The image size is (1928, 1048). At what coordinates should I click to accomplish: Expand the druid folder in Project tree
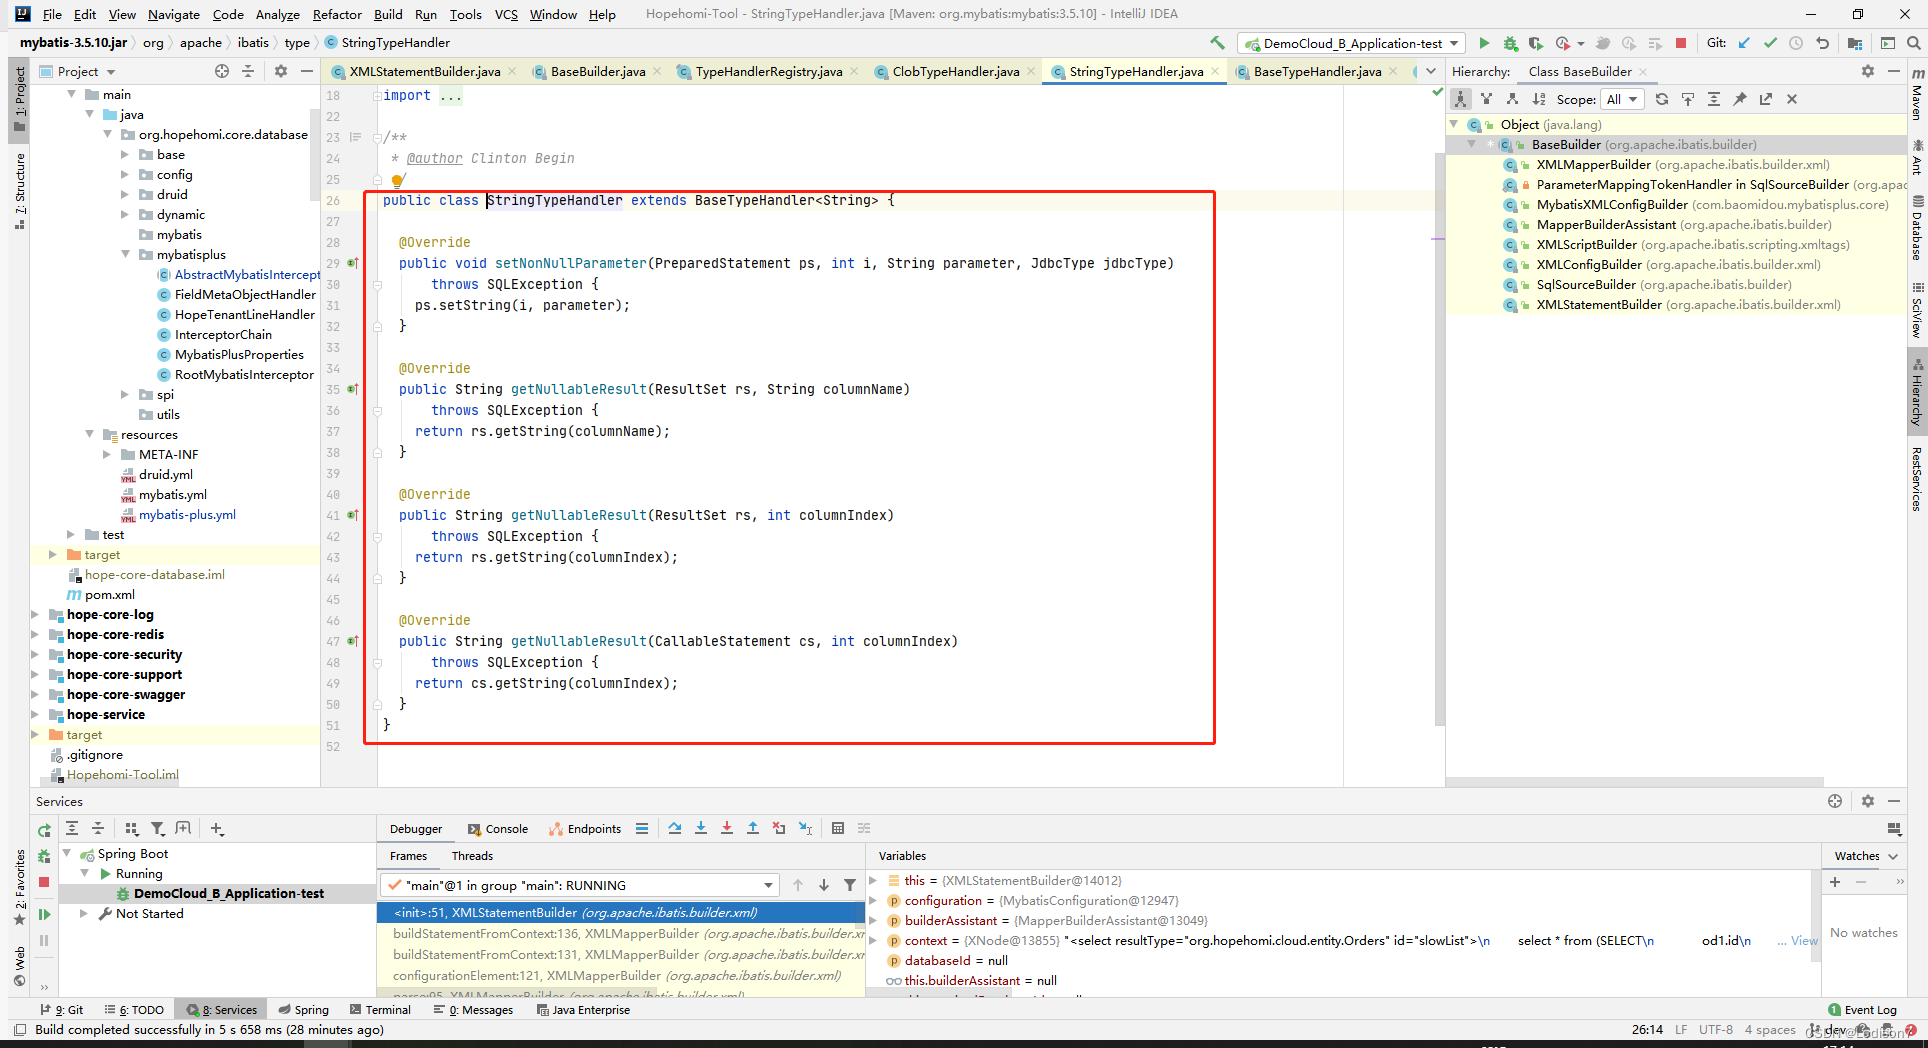[125, 195]
